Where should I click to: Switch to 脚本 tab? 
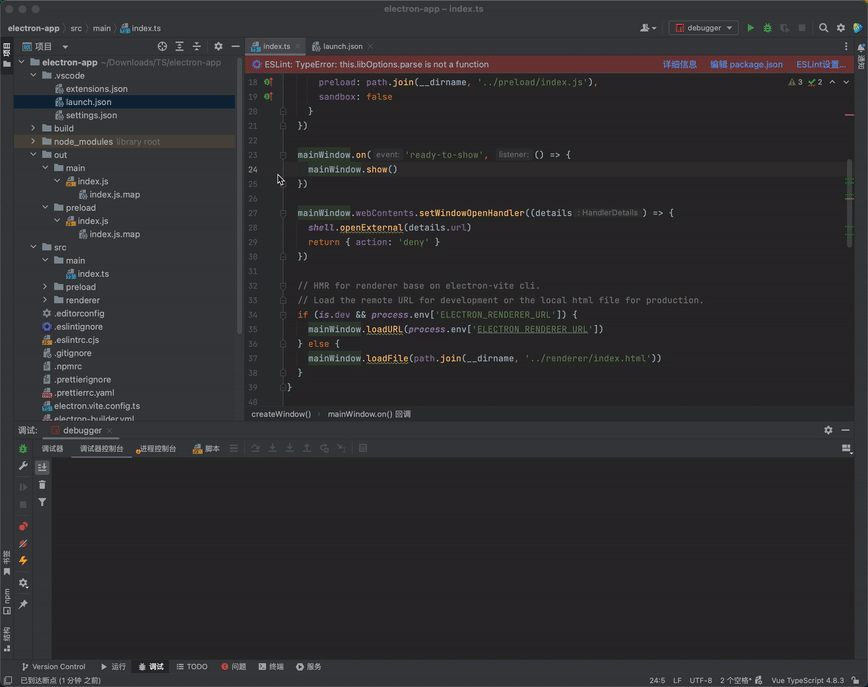click(206, 449)
